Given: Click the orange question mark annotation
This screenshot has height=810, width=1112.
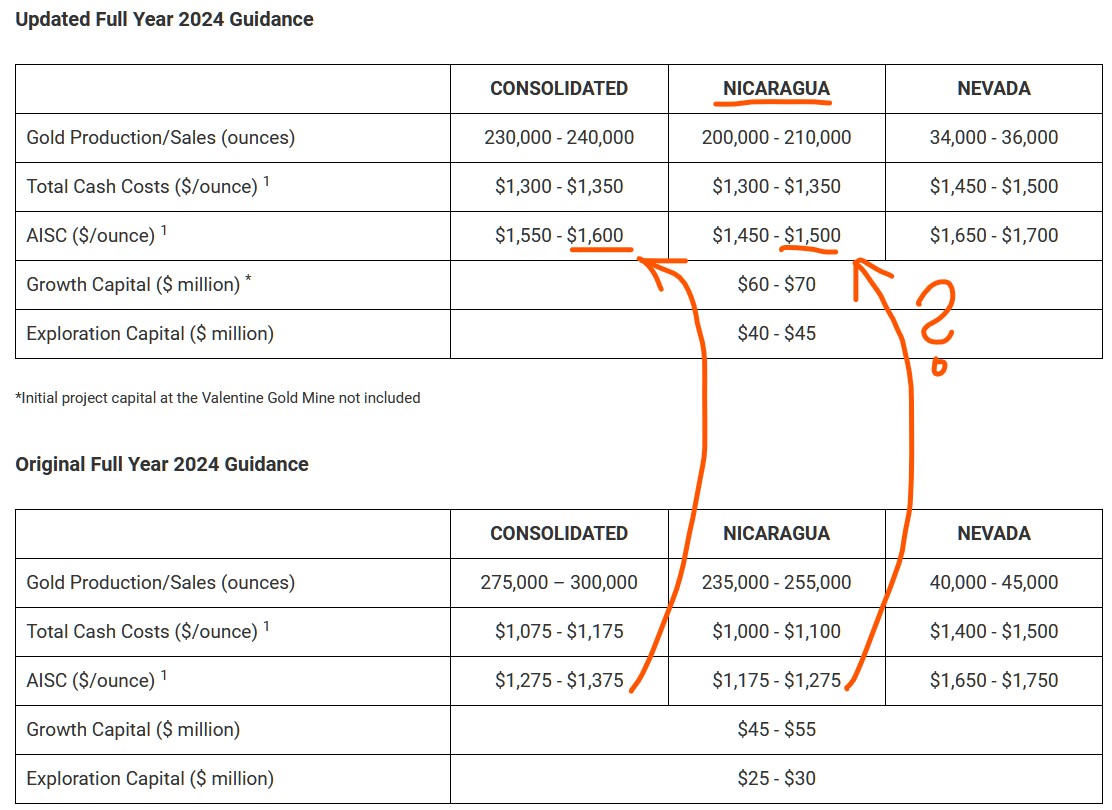Looking at the screenshot, I should 936,325.
